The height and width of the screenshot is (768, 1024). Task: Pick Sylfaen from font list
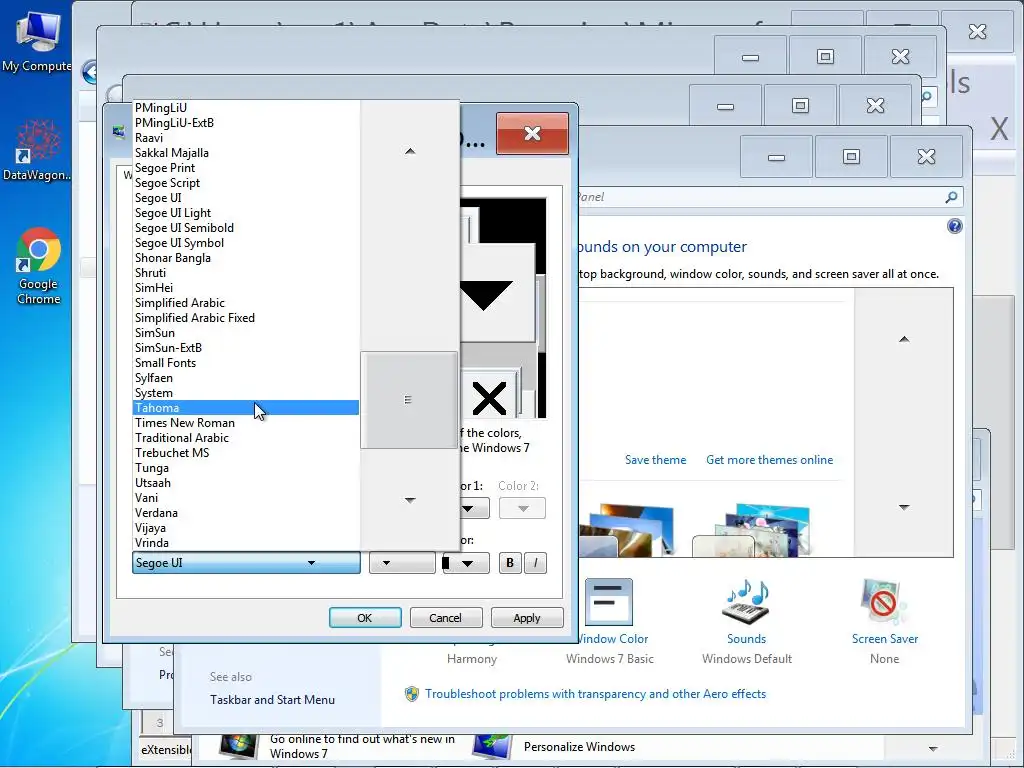246,377
